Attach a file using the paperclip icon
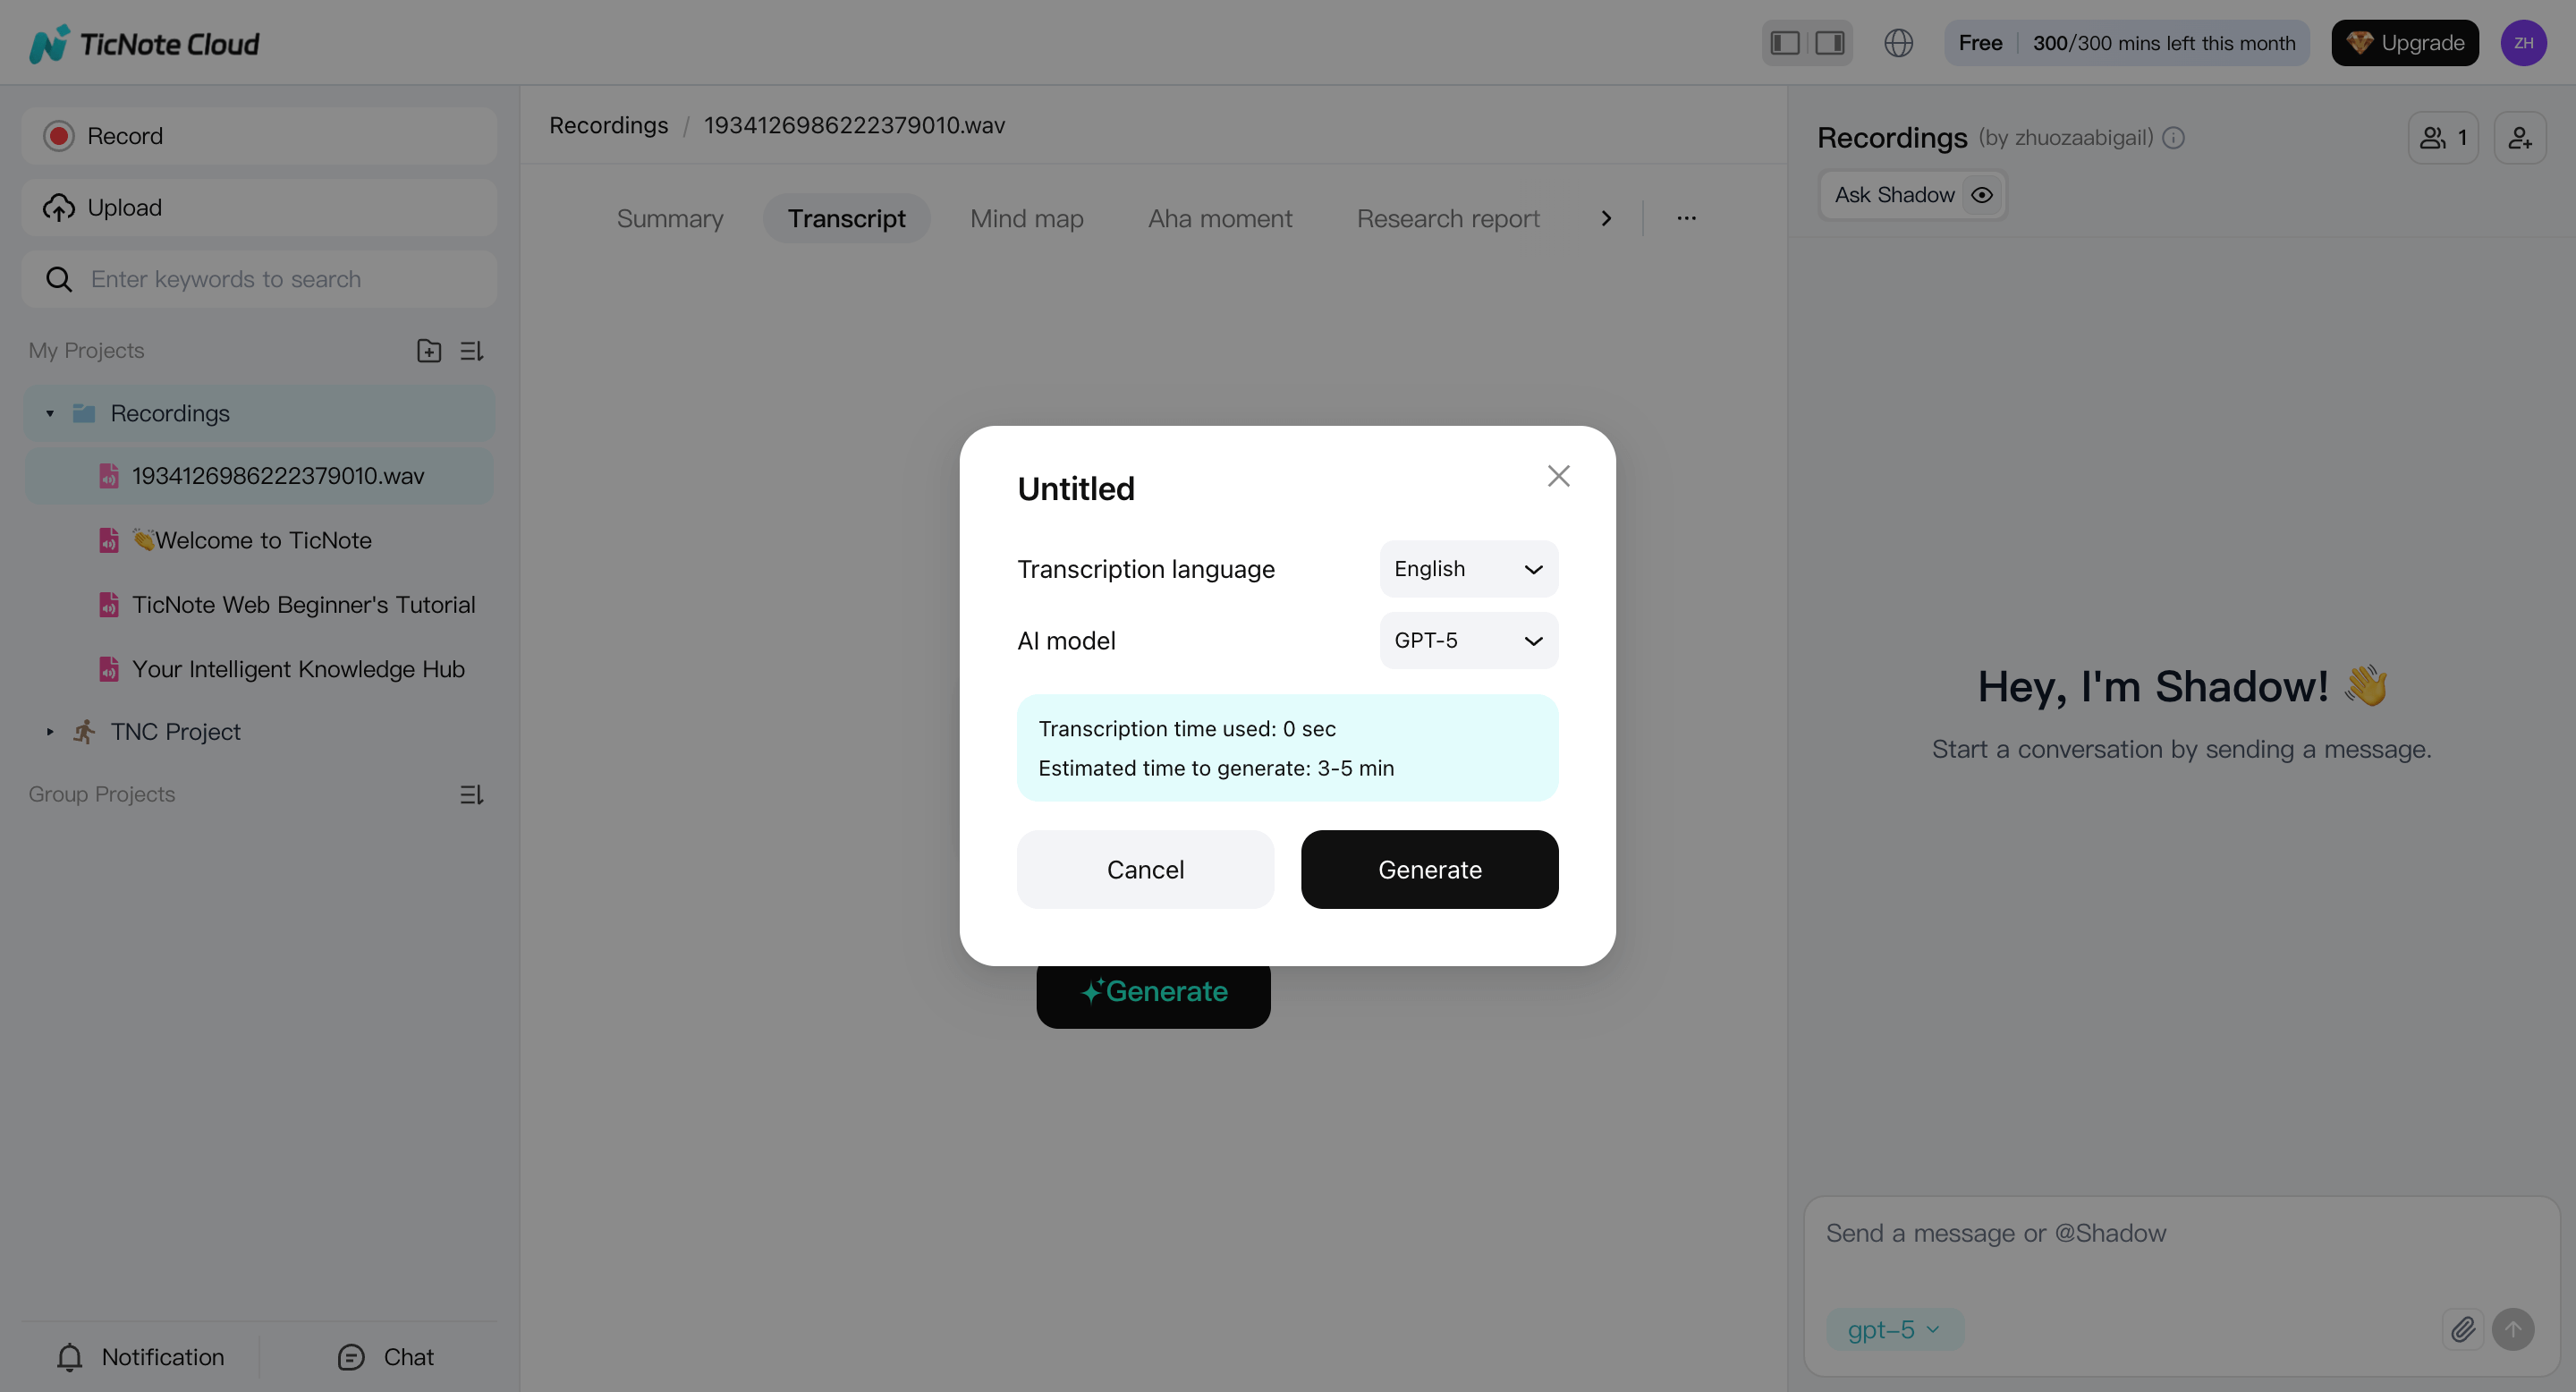 pos(2464,1329)
